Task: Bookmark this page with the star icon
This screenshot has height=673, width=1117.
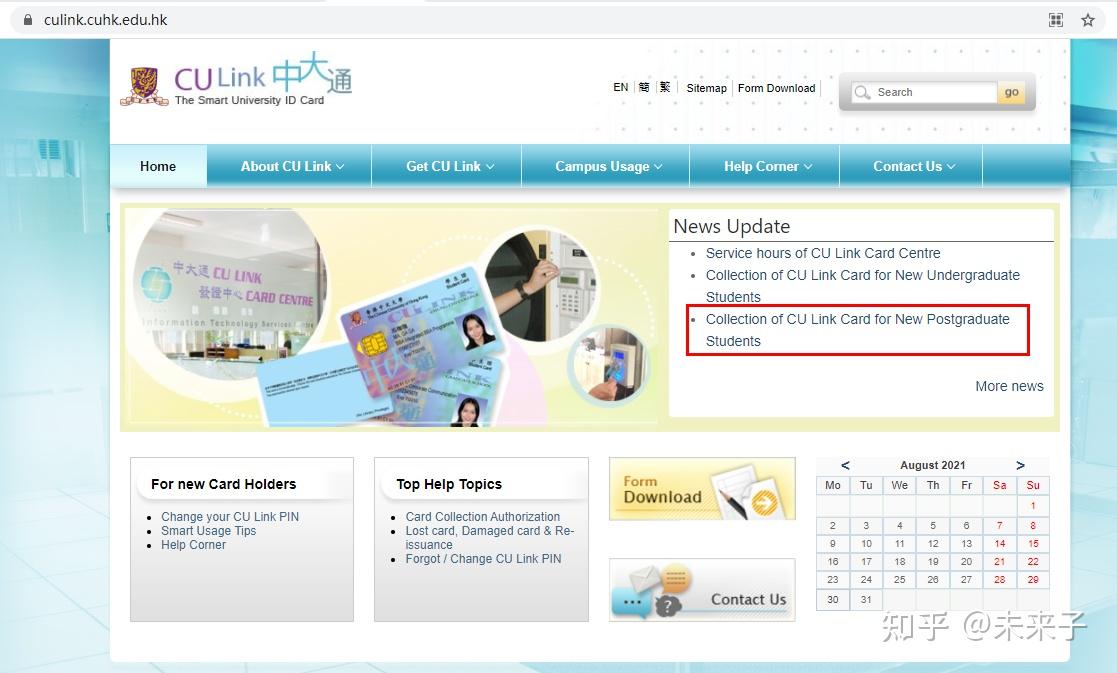Action: (x=1088, y=20)
